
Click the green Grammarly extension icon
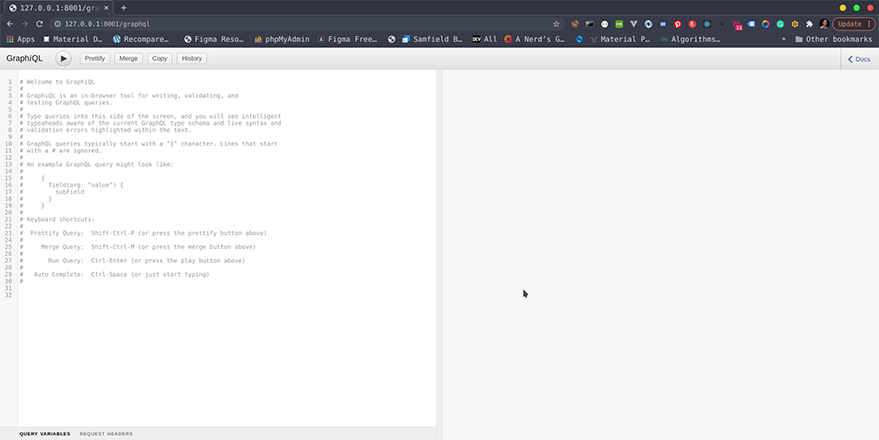coord(780,24)
